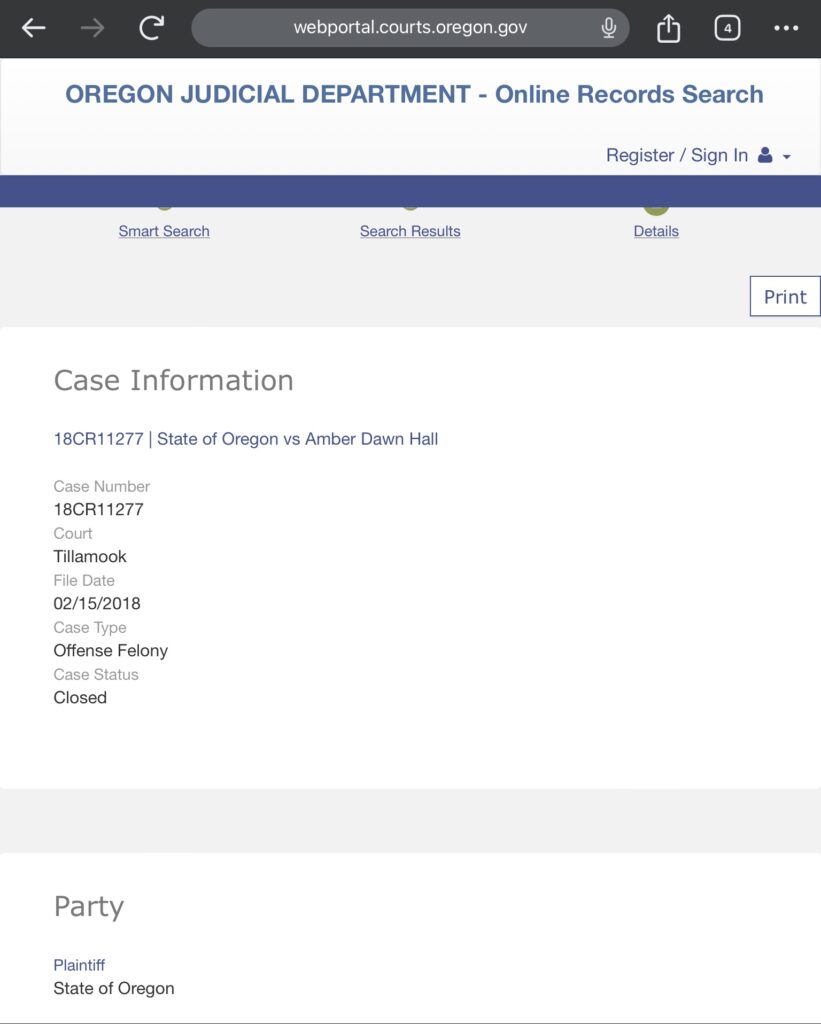
Task: Click the Plaintiff party label
Action: pyautogui.click(x=79, y=965)
